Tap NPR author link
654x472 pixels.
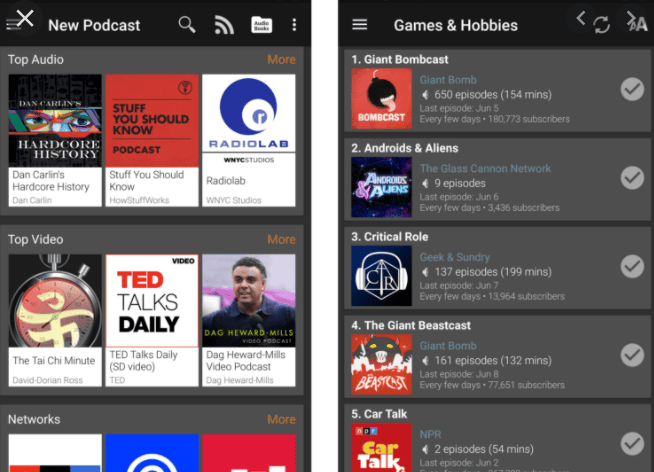pyautogui.click(x=430, y=434)
